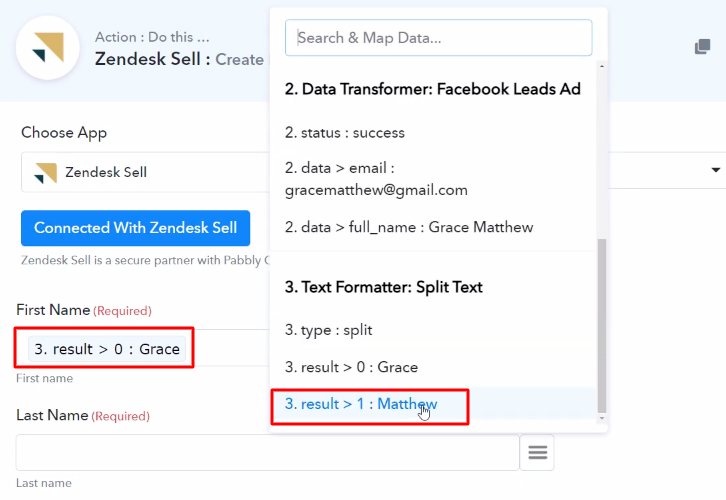Click the dropdown list scrollbar thumb
Image resolution: width=726 pixels, height=500 pixels.
click(x=602, y=325)
